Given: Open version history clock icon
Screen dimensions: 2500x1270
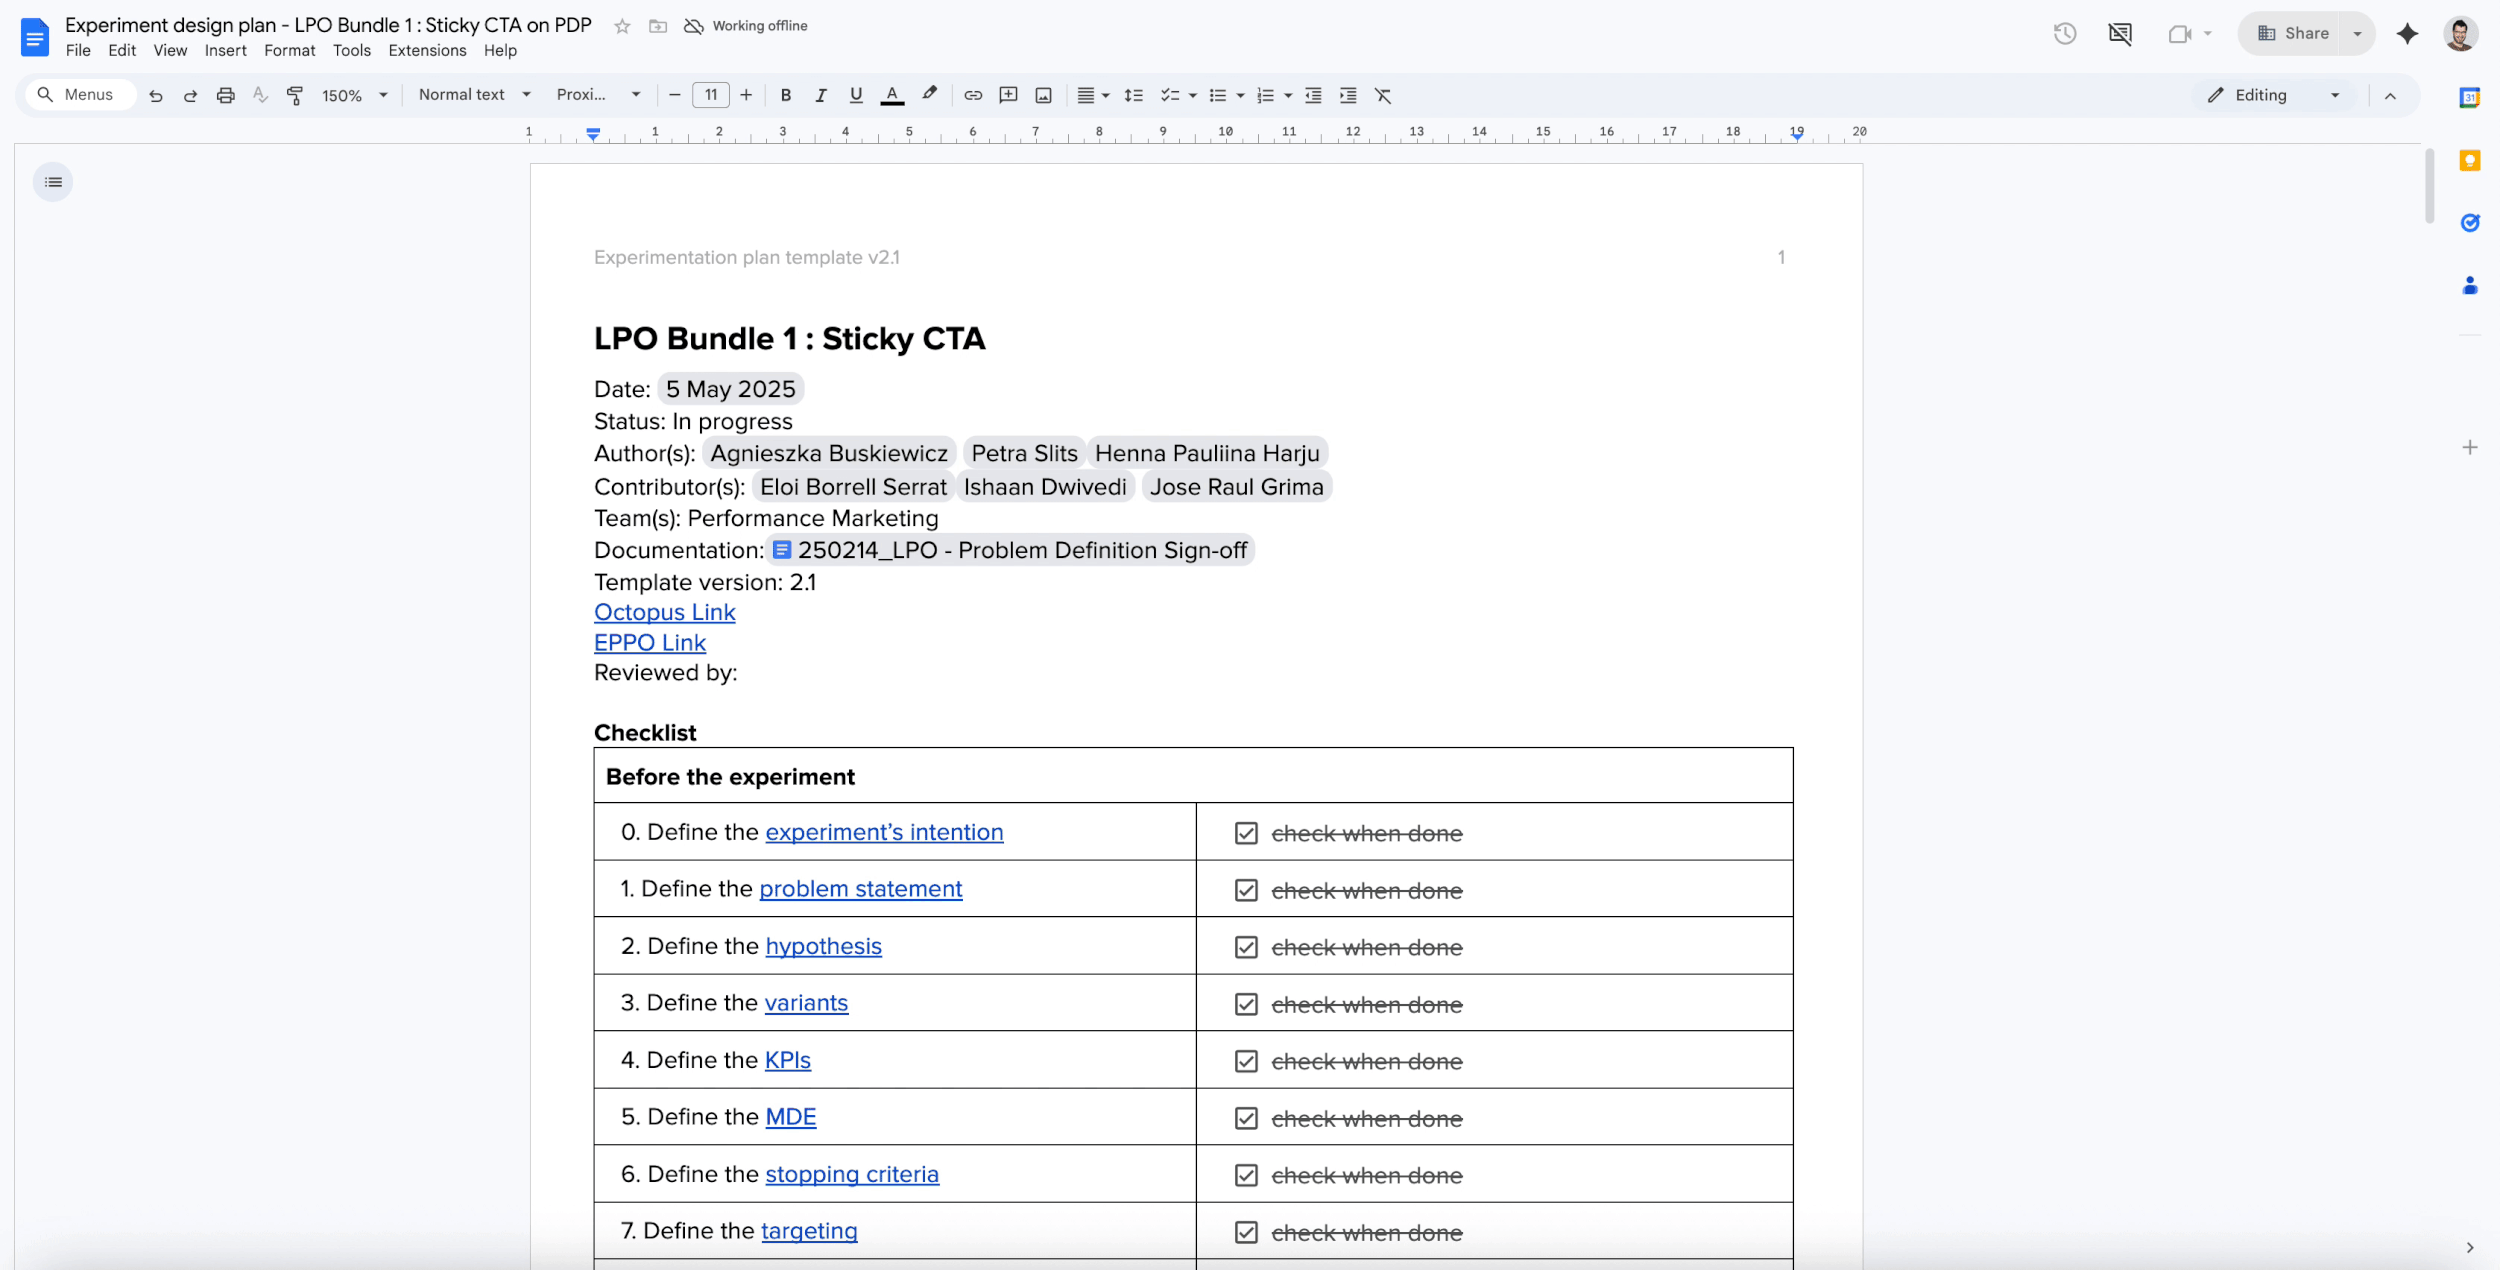Looking at the screenshot, I should click(x=2065, y=33).
